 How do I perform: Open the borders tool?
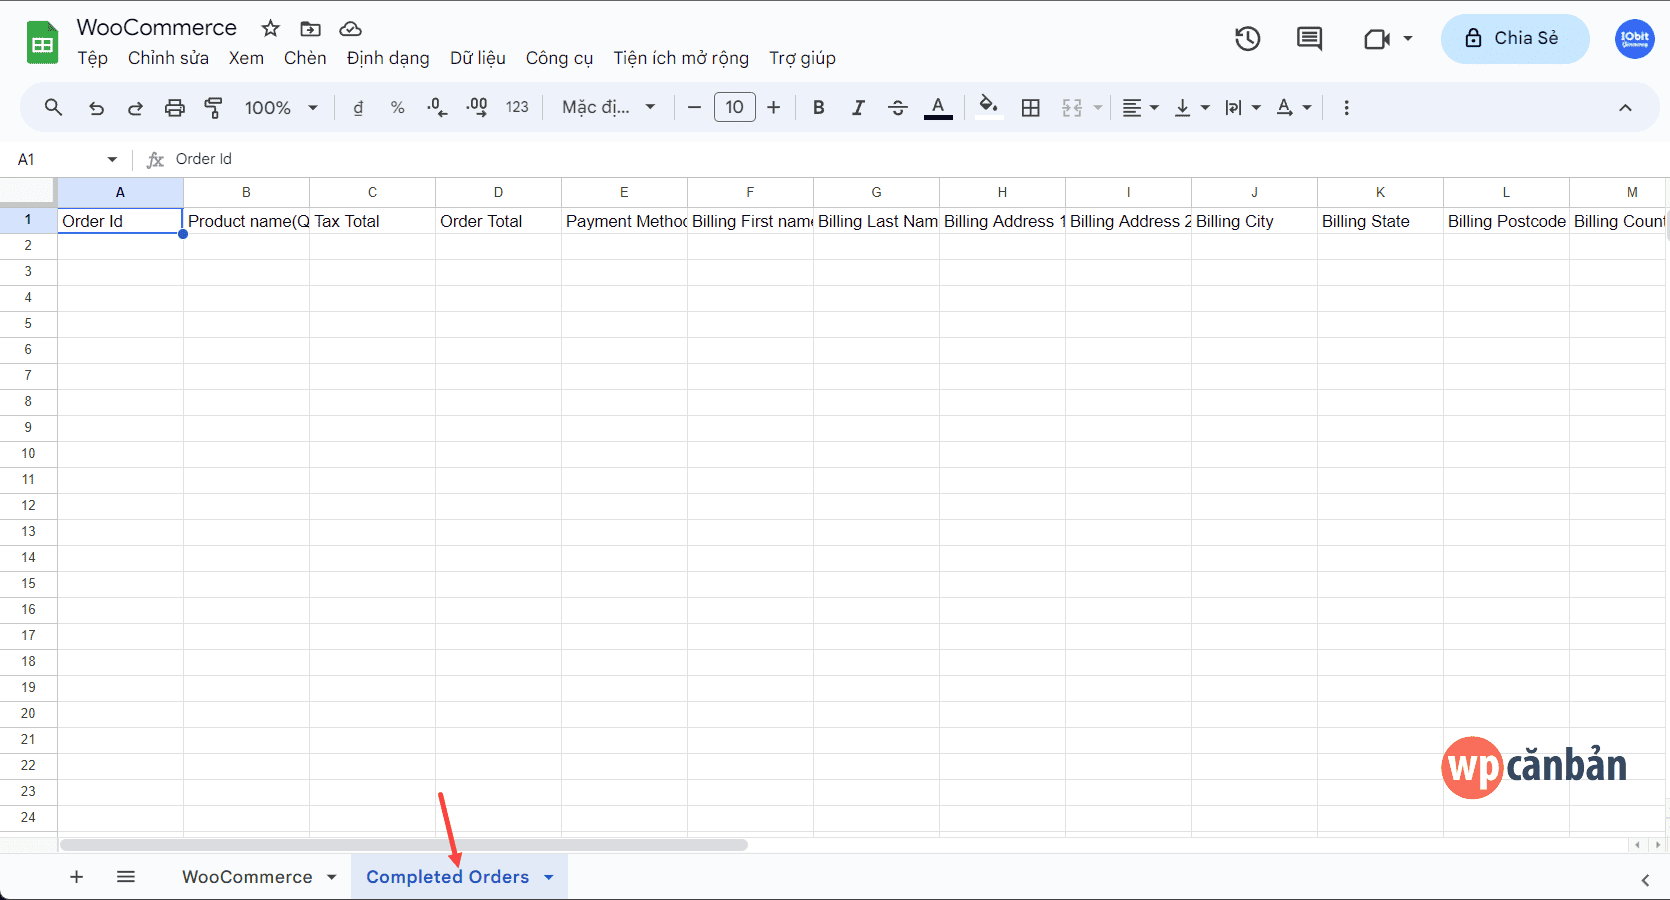(x=1031, y=107)
